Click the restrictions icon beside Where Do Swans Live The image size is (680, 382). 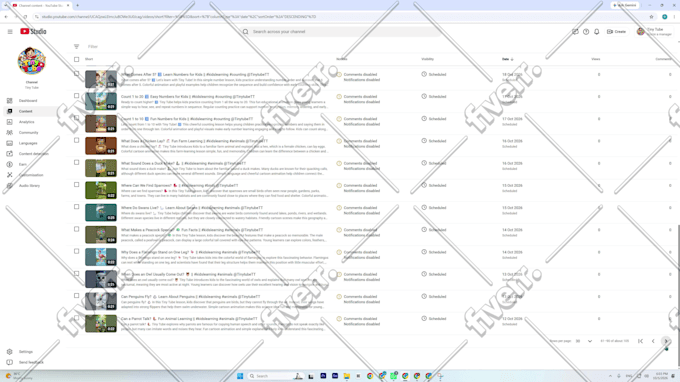point(339,208)
